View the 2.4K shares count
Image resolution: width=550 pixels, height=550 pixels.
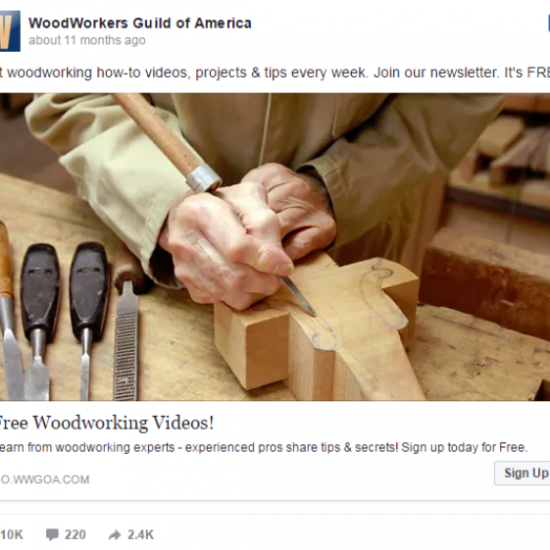140,535
